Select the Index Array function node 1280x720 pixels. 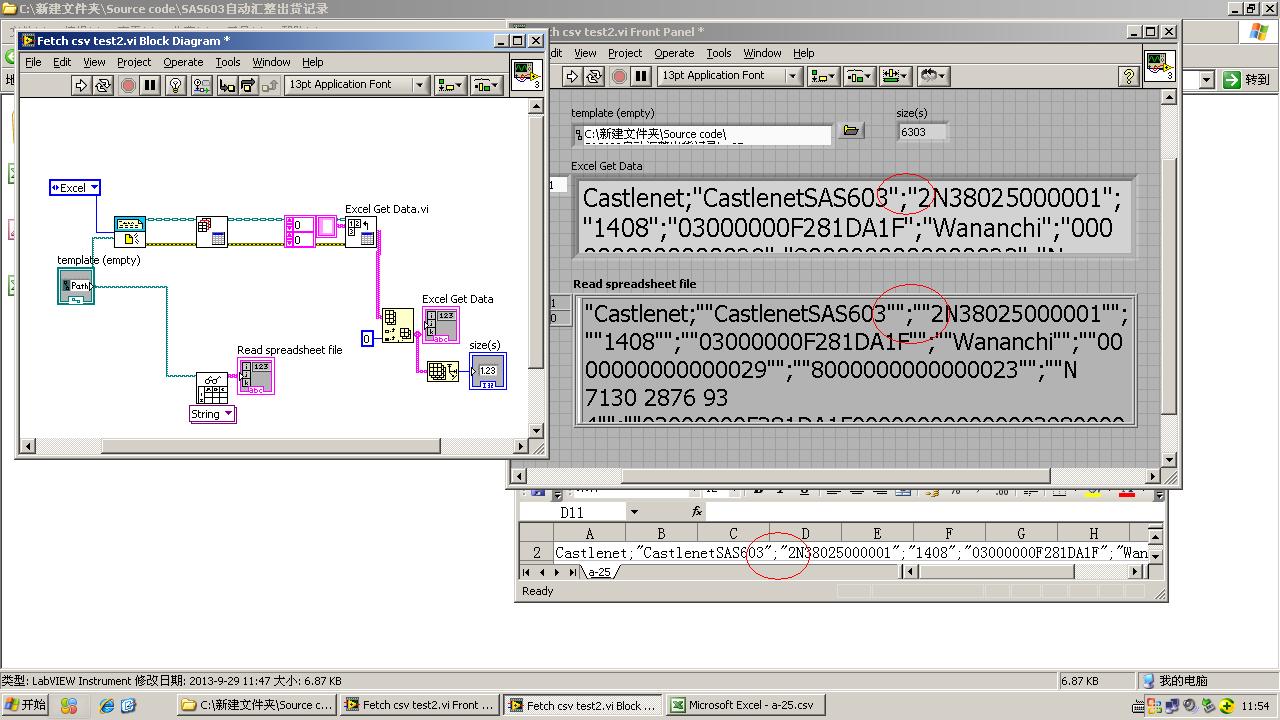point(398,326)
